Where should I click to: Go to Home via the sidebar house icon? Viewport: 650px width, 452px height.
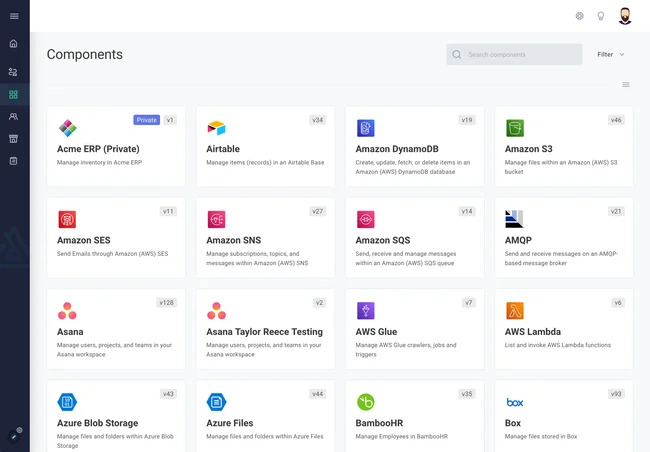[14, 44]
